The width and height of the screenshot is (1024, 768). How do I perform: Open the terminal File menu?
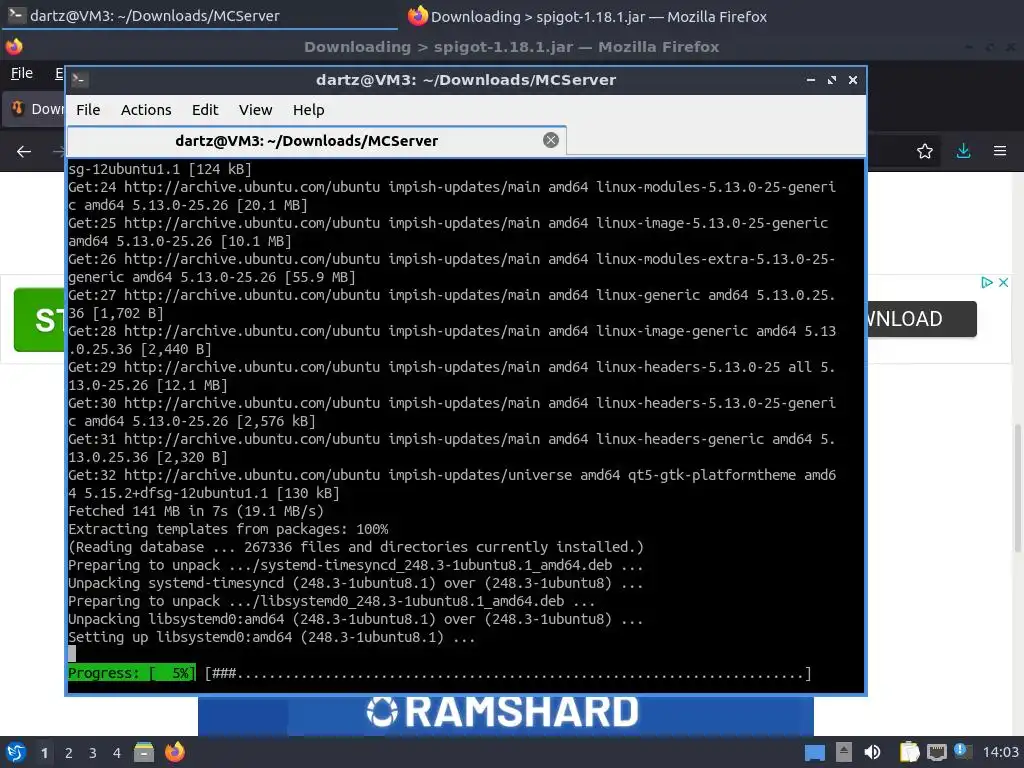point(88,110)
